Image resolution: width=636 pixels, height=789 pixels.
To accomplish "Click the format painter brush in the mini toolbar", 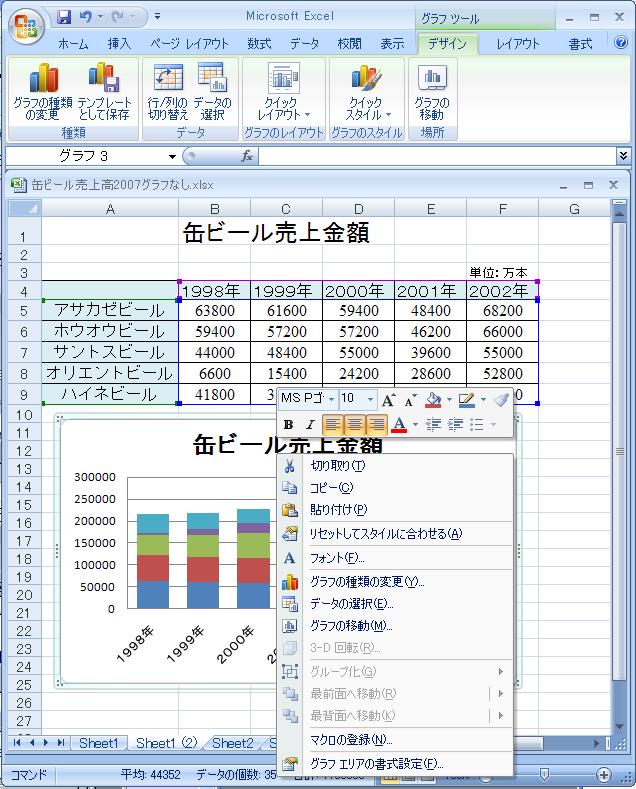I will 501,400.
